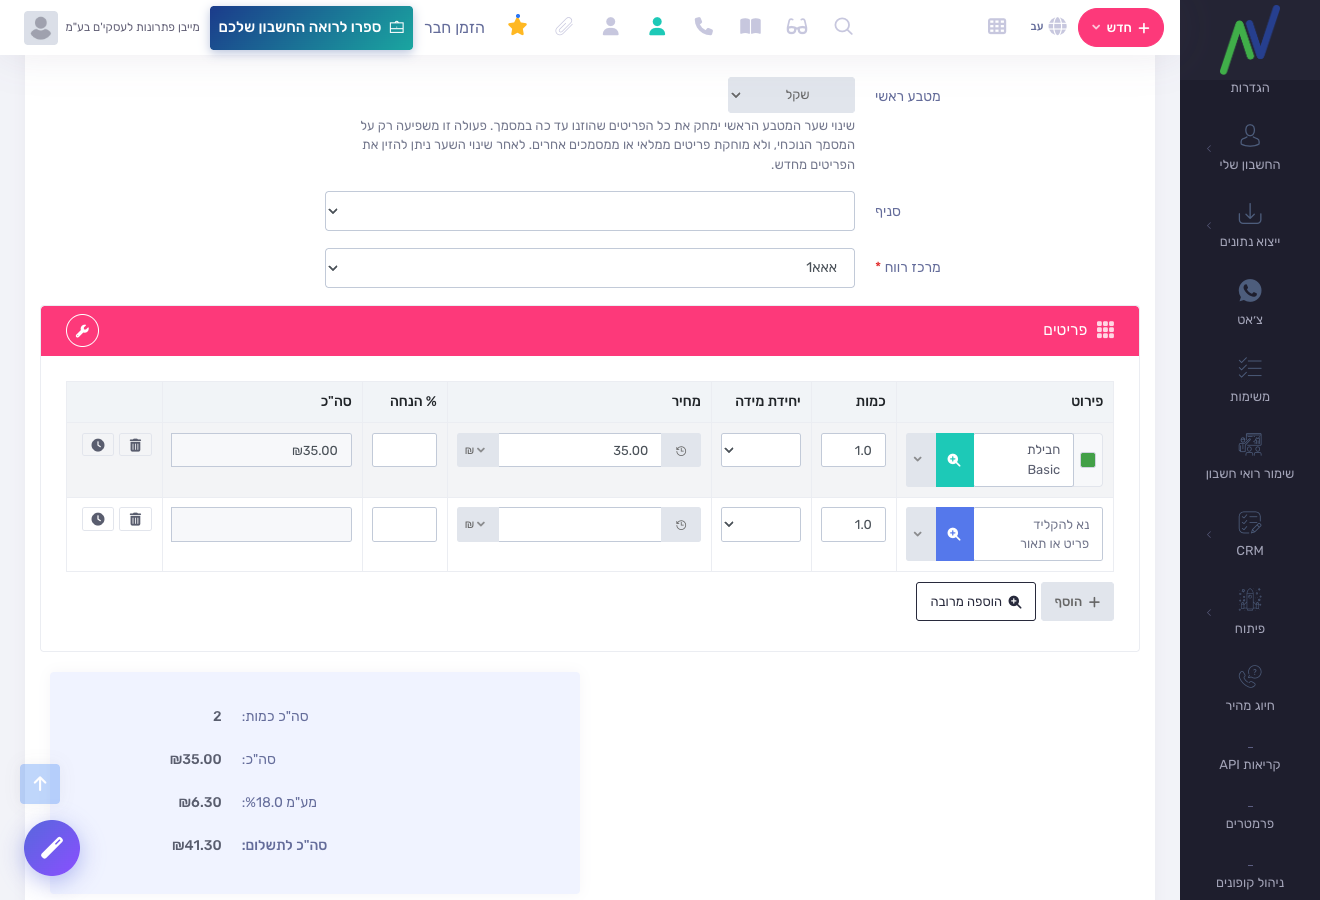Screen dimensions: 1320x900
Task: Click the item description placeholder field
Action: click(x=1038, y=534)
